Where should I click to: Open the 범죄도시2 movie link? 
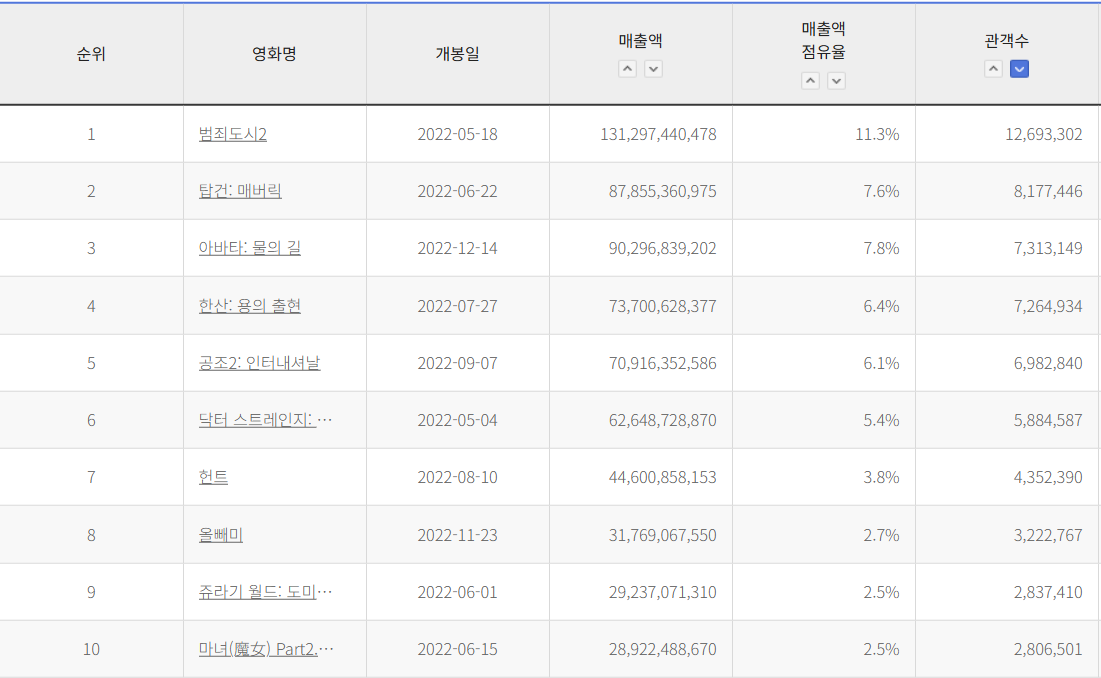[x=232, y=134]
